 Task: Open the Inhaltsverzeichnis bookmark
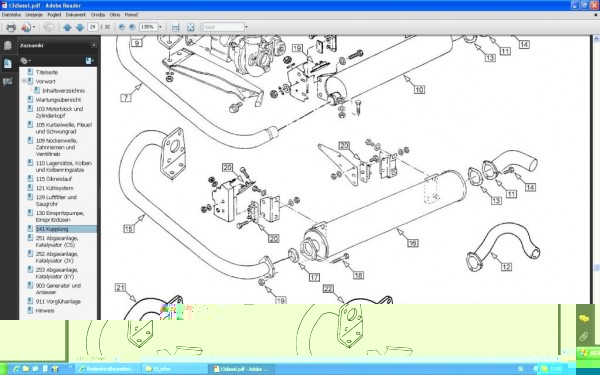(x=64, y=91)
